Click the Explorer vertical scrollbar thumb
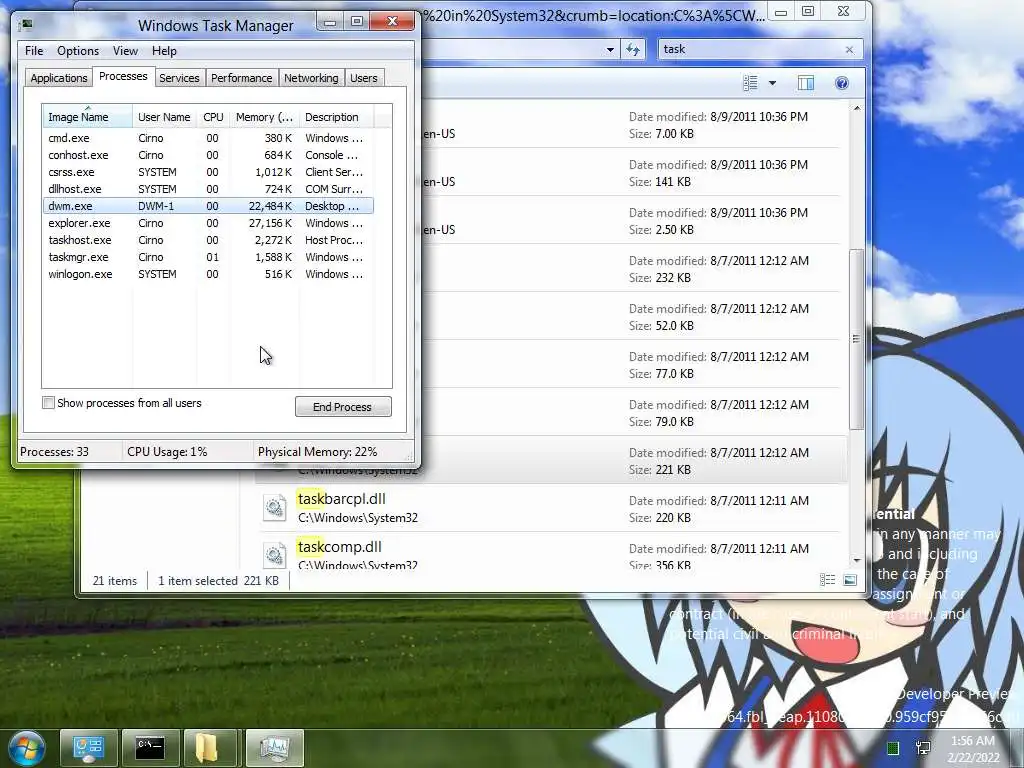1024x768 pixels. pos(856,339)
